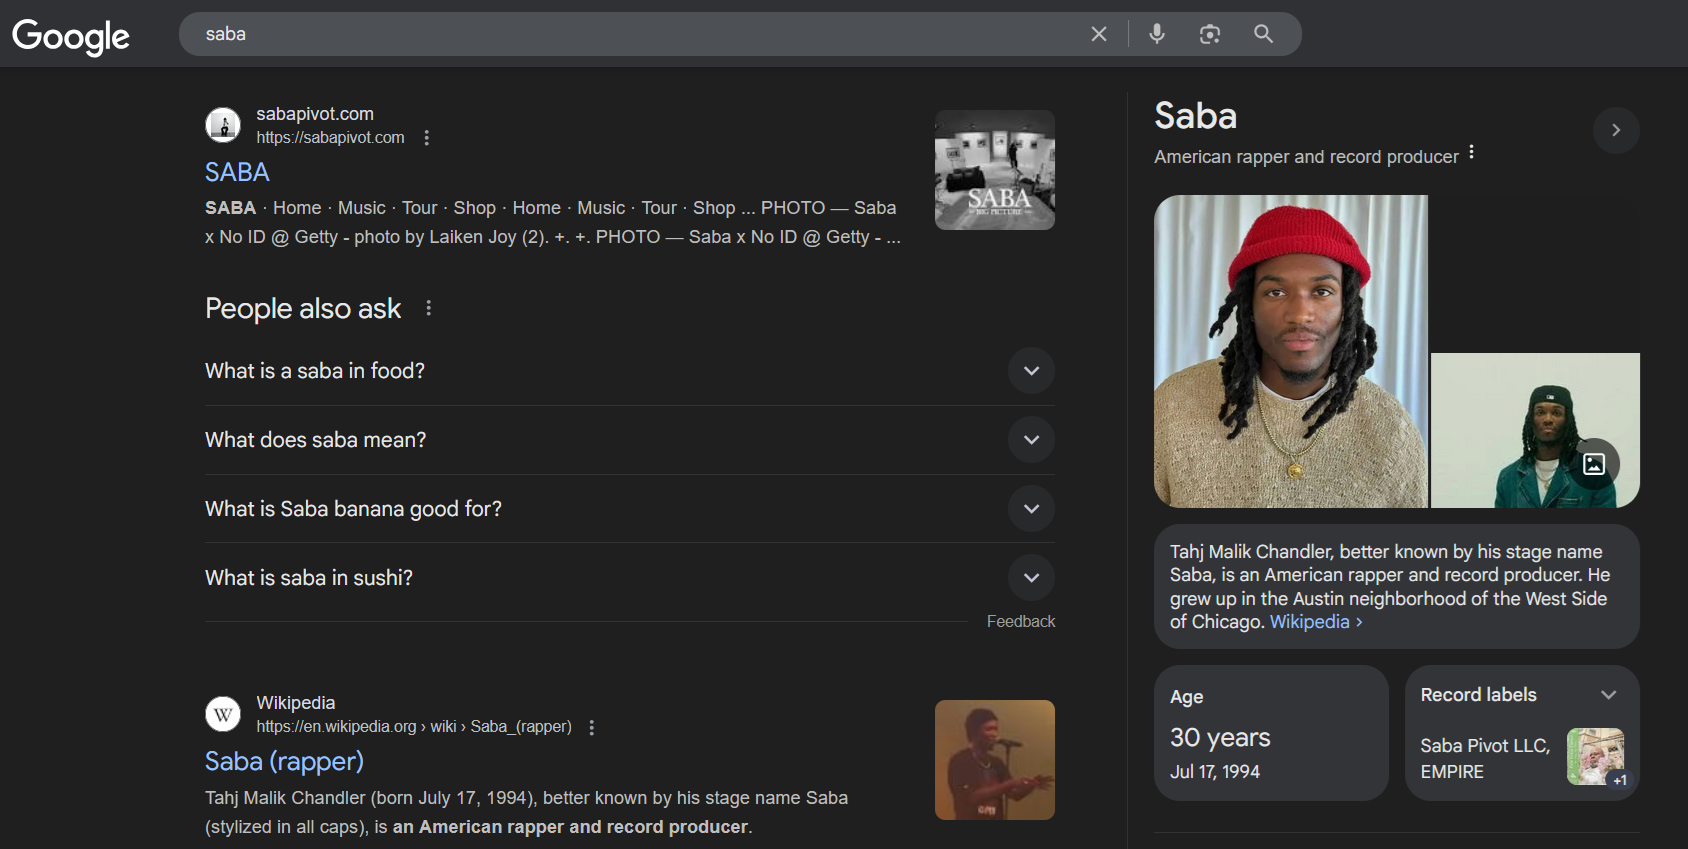Open the 'Saba (rapper)' result link
The height and width of the screenshot is (849, 1688).
[284, 761]
